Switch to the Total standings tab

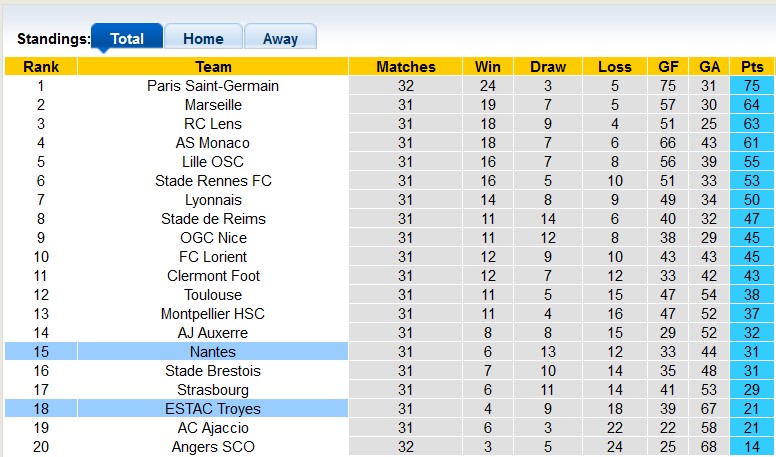[x=126, y=38]
